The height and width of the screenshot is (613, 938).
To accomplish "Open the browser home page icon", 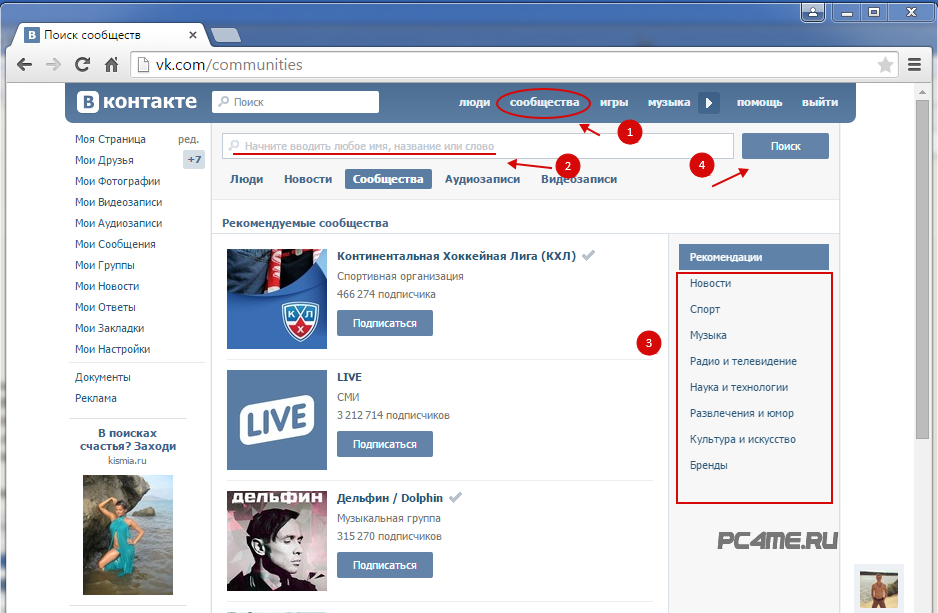I will click(x=111, y=65).
